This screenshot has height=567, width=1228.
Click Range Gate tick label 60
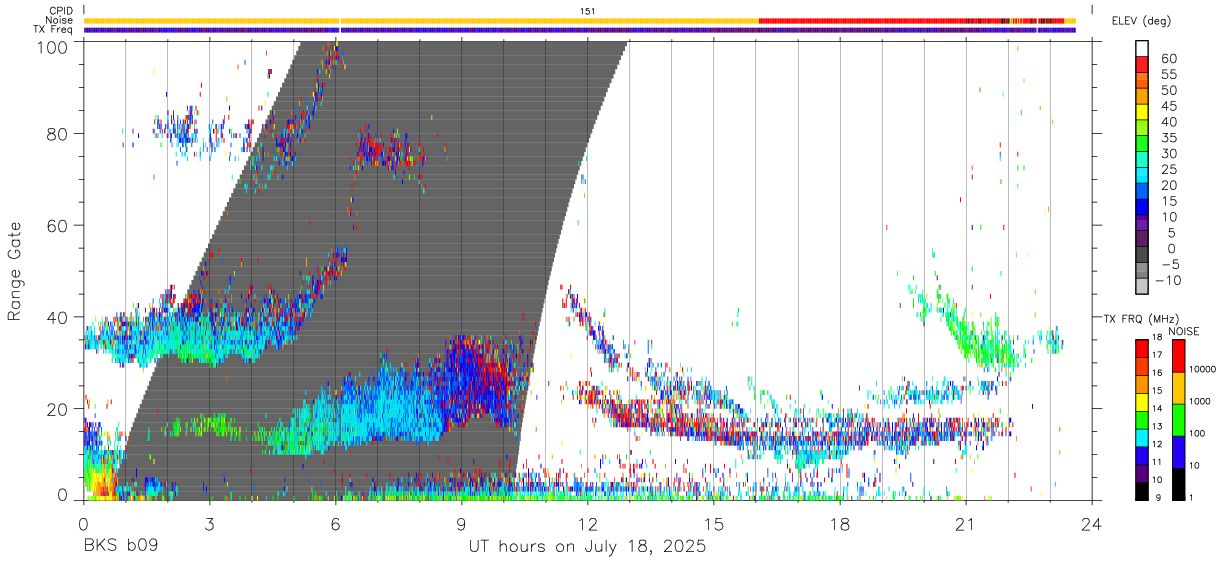point(56,226)
